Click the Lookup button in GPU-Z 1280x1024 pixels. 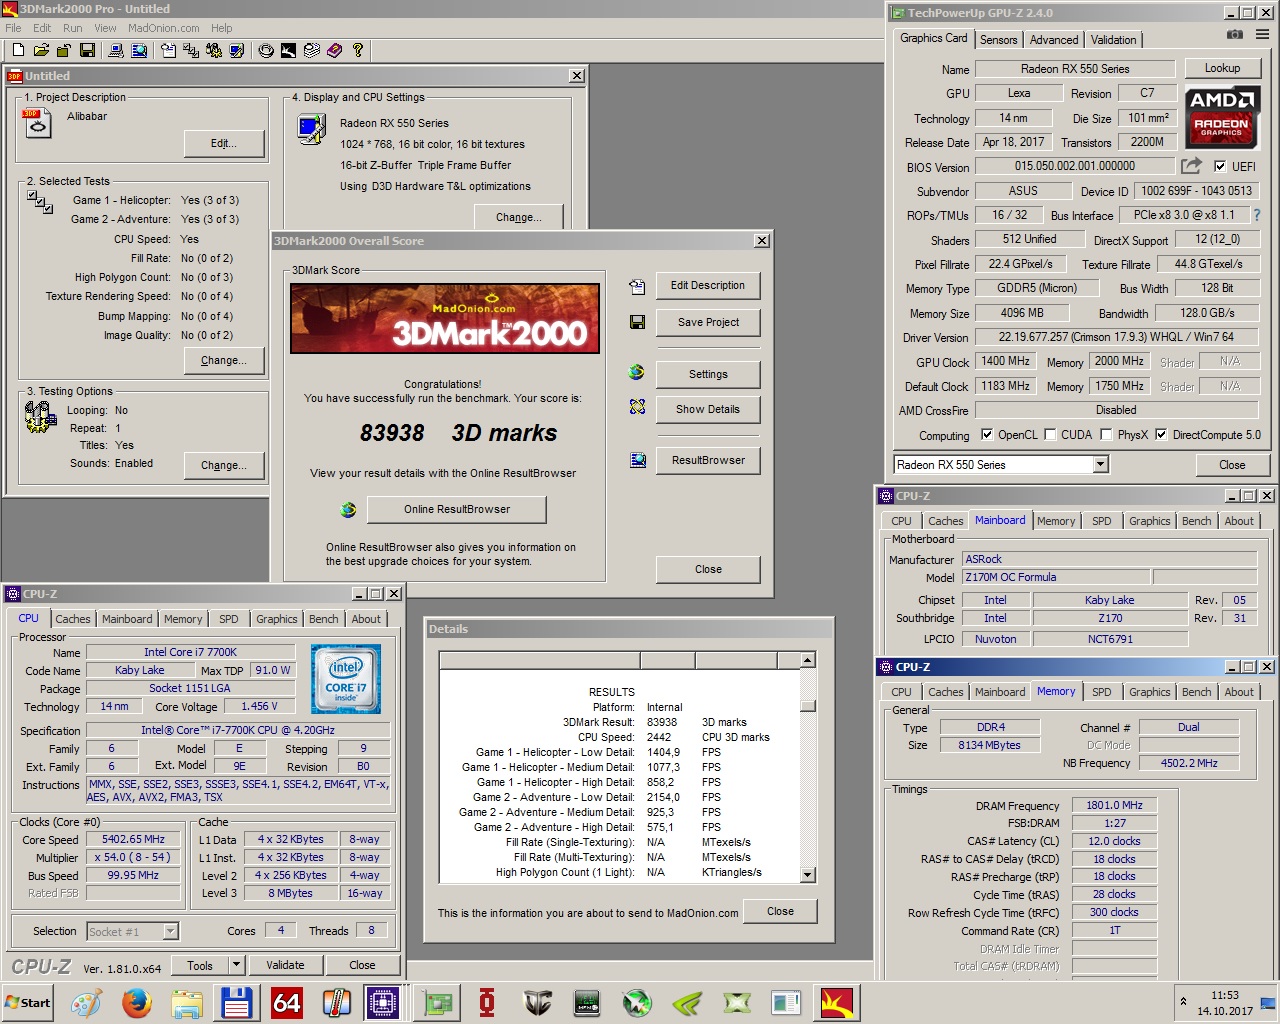pos(1222,68)
